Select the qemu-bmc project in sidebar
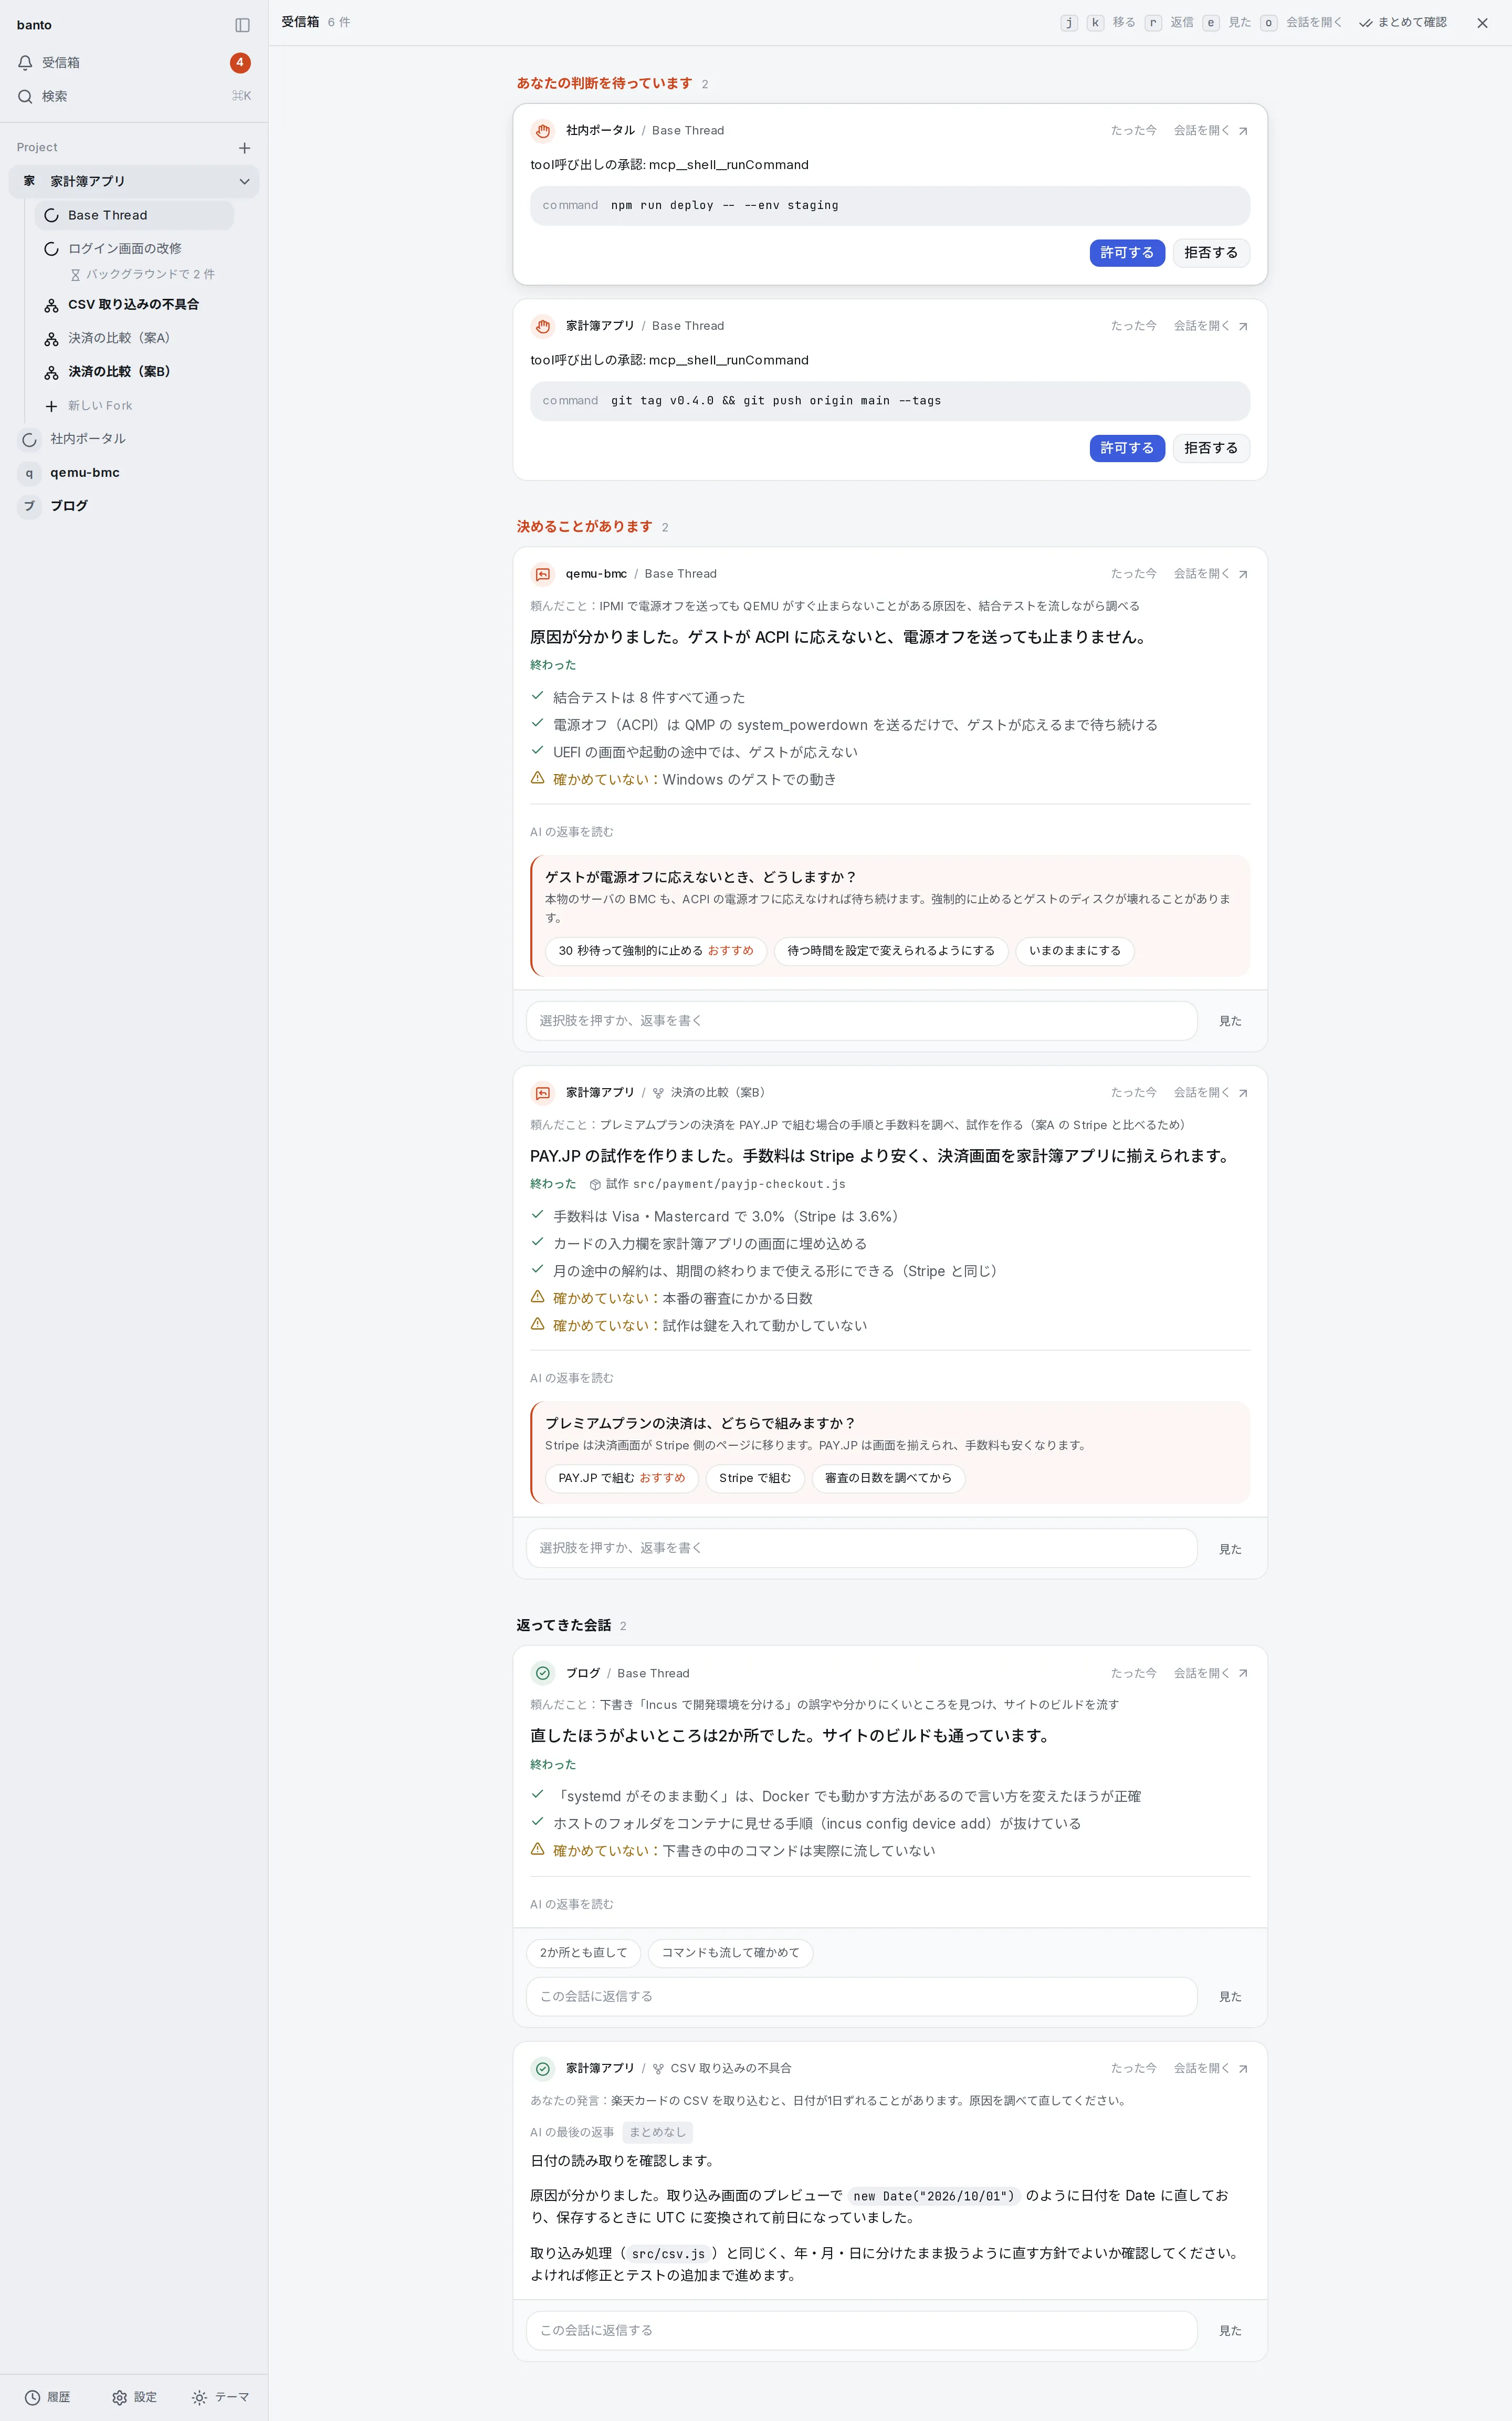 pos(133,473)
